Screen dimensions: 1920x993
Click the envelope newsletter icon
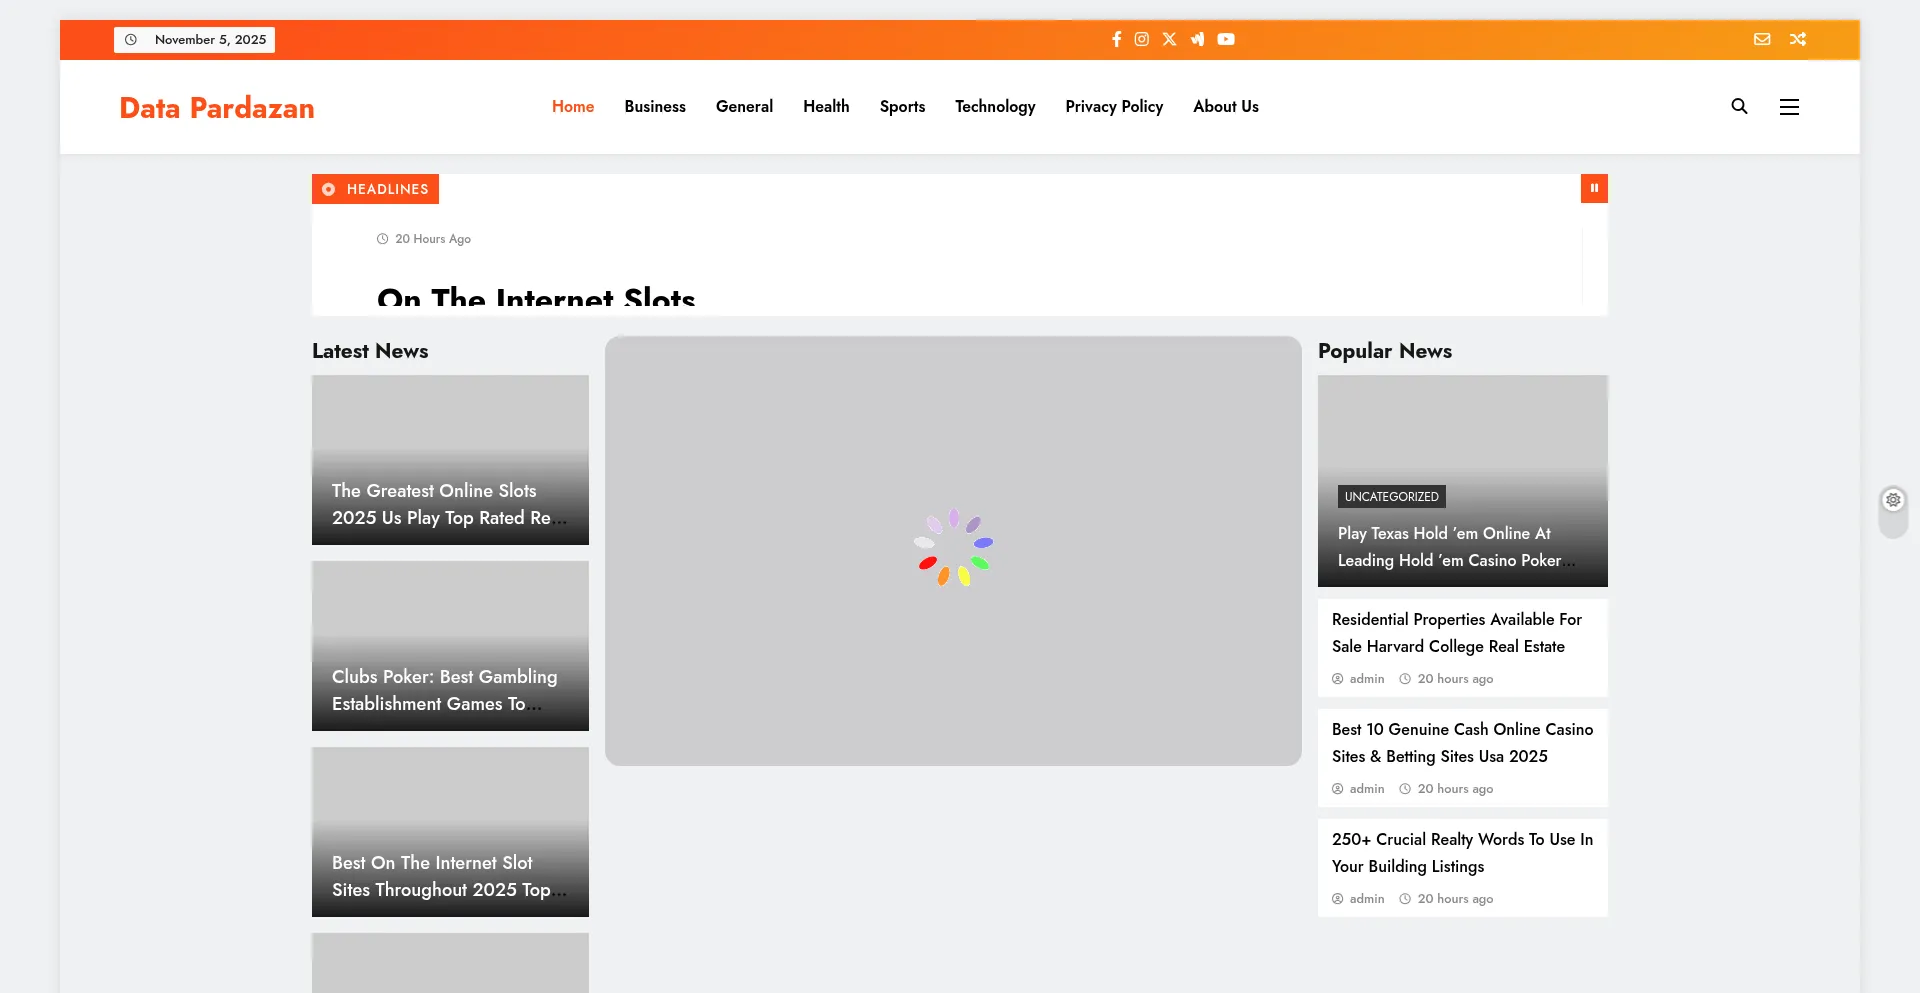pos(1762,39)
